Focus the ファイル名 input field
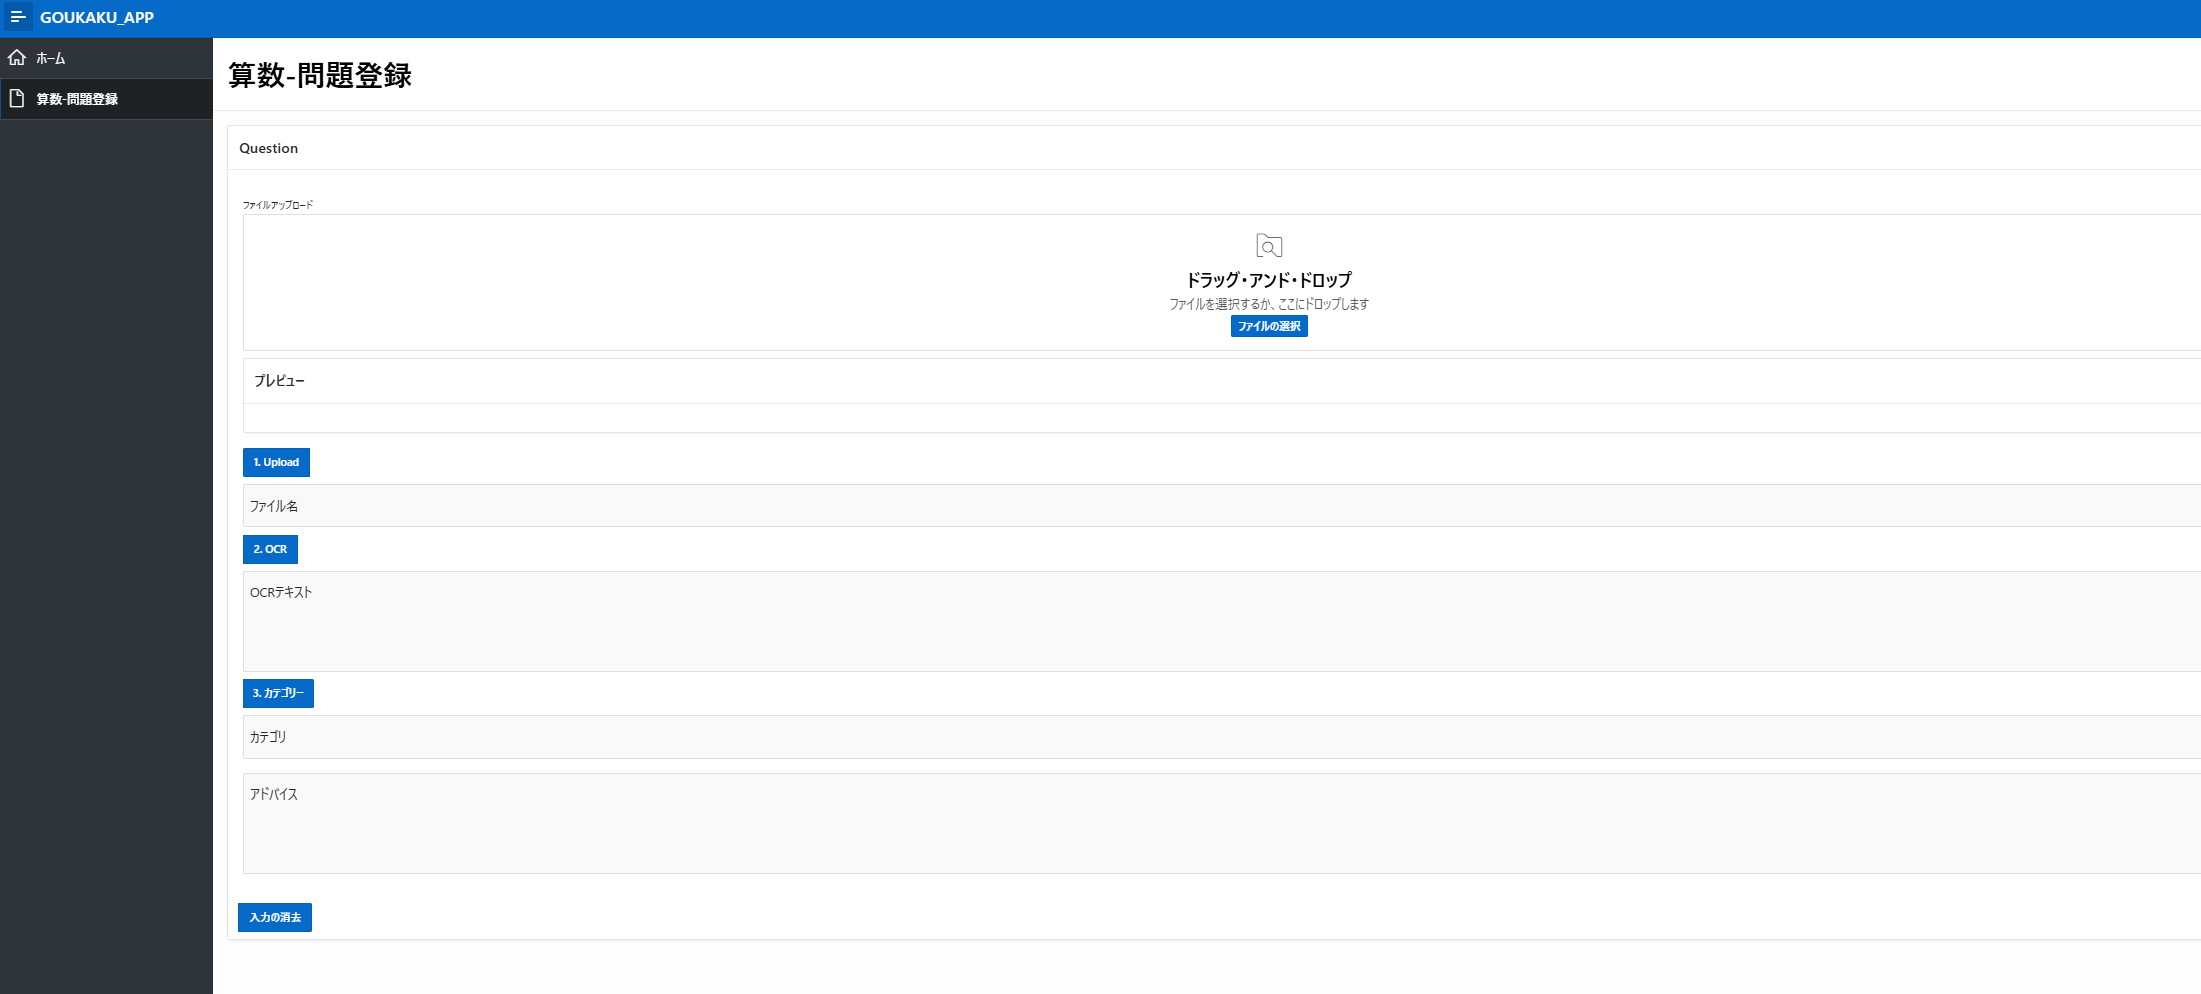The height and width of the screenshot is (994, 2201). coord(1221,506)
